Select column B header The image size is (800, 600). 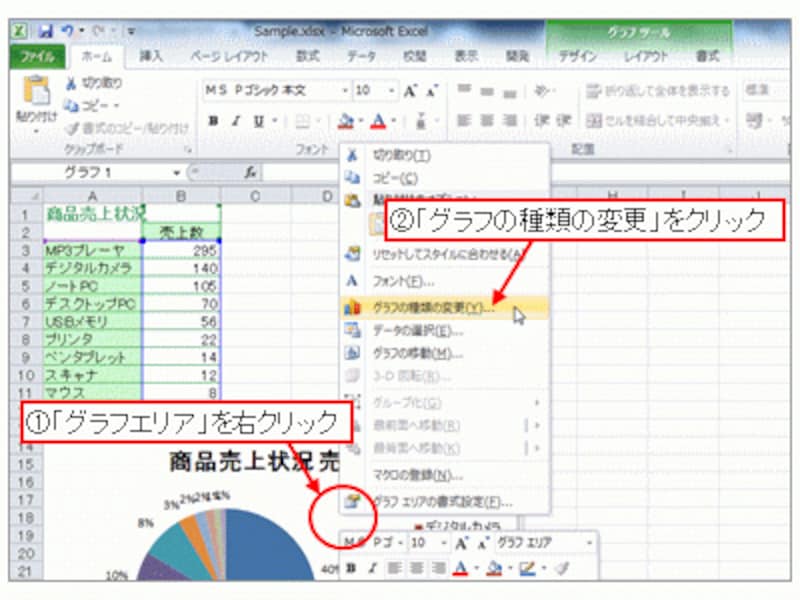point(181,196)
